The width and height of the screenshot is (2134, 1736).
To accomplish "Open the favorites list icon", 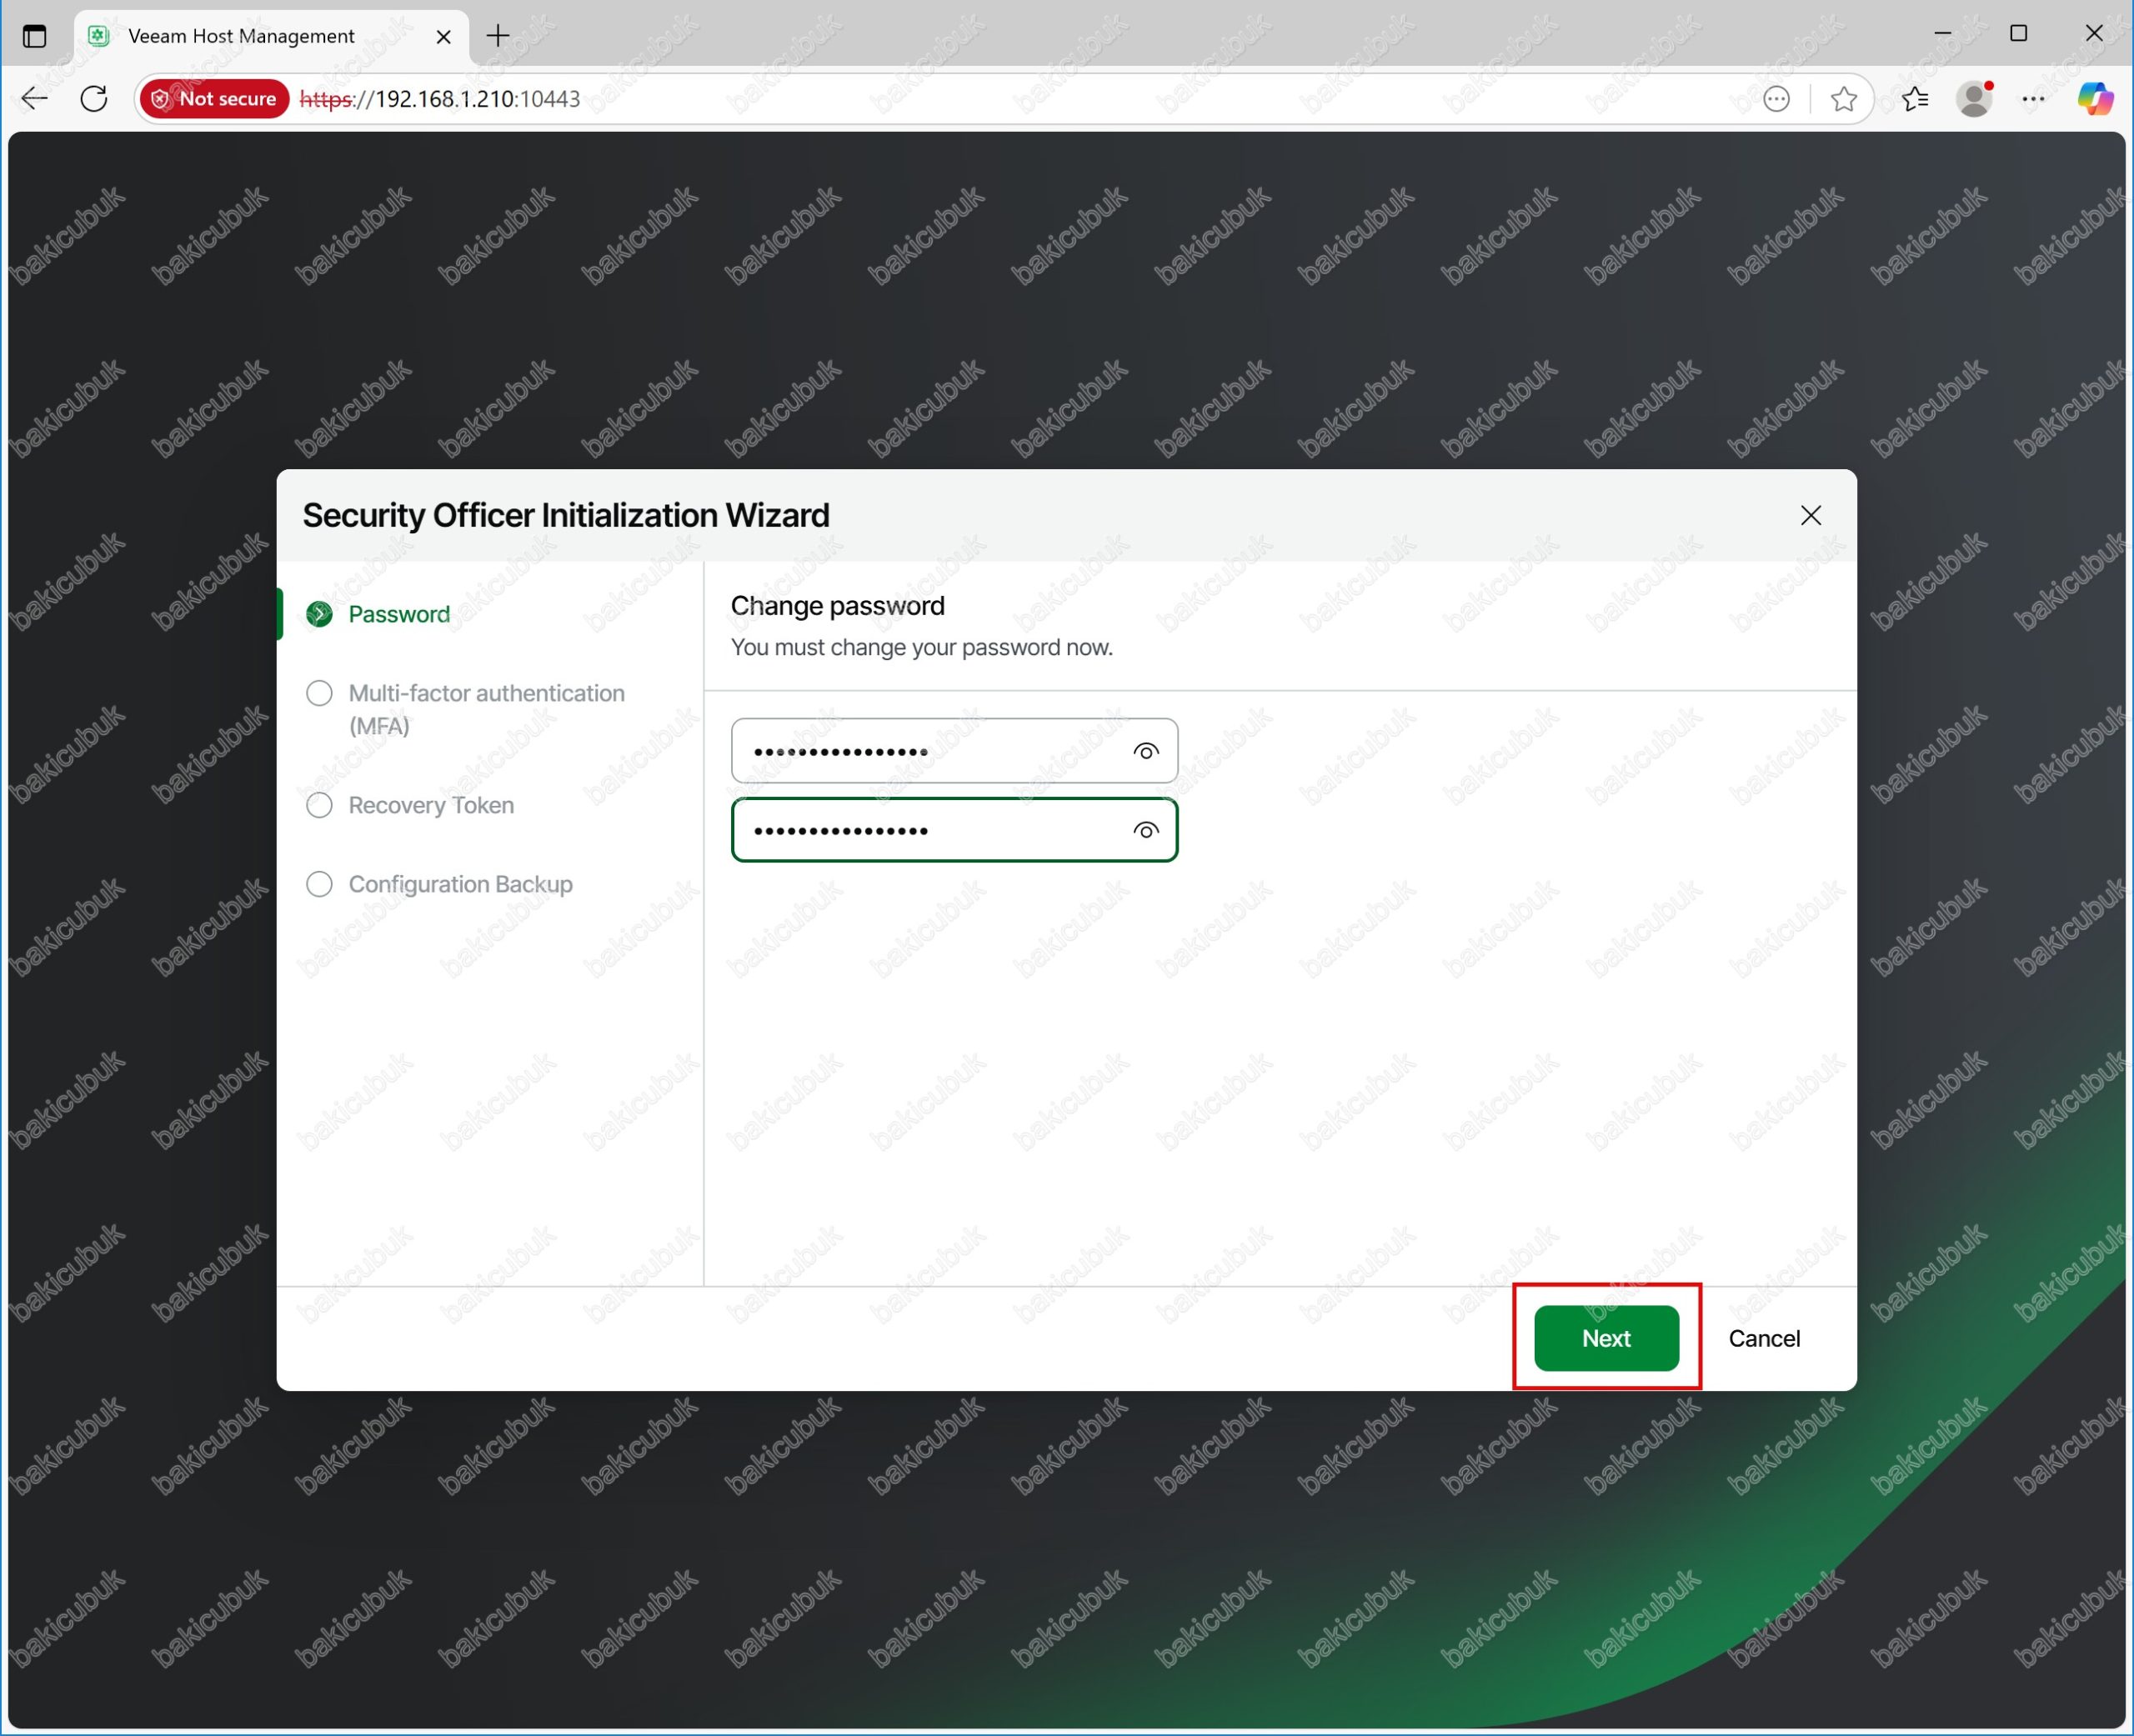I will [1915, 98].
